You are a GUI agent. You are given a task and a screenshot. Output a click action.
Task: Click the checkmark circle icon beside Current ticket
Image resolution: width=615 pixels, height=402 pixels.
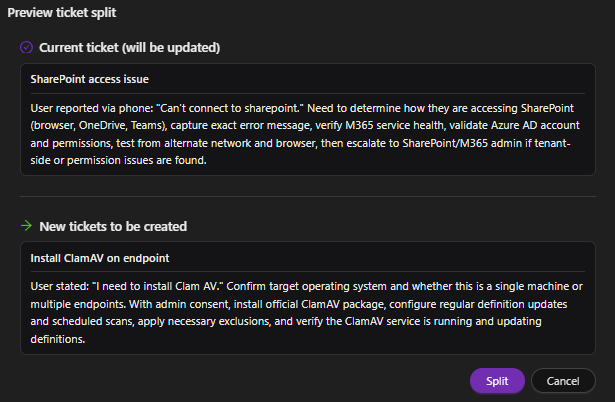pos(26,47)
